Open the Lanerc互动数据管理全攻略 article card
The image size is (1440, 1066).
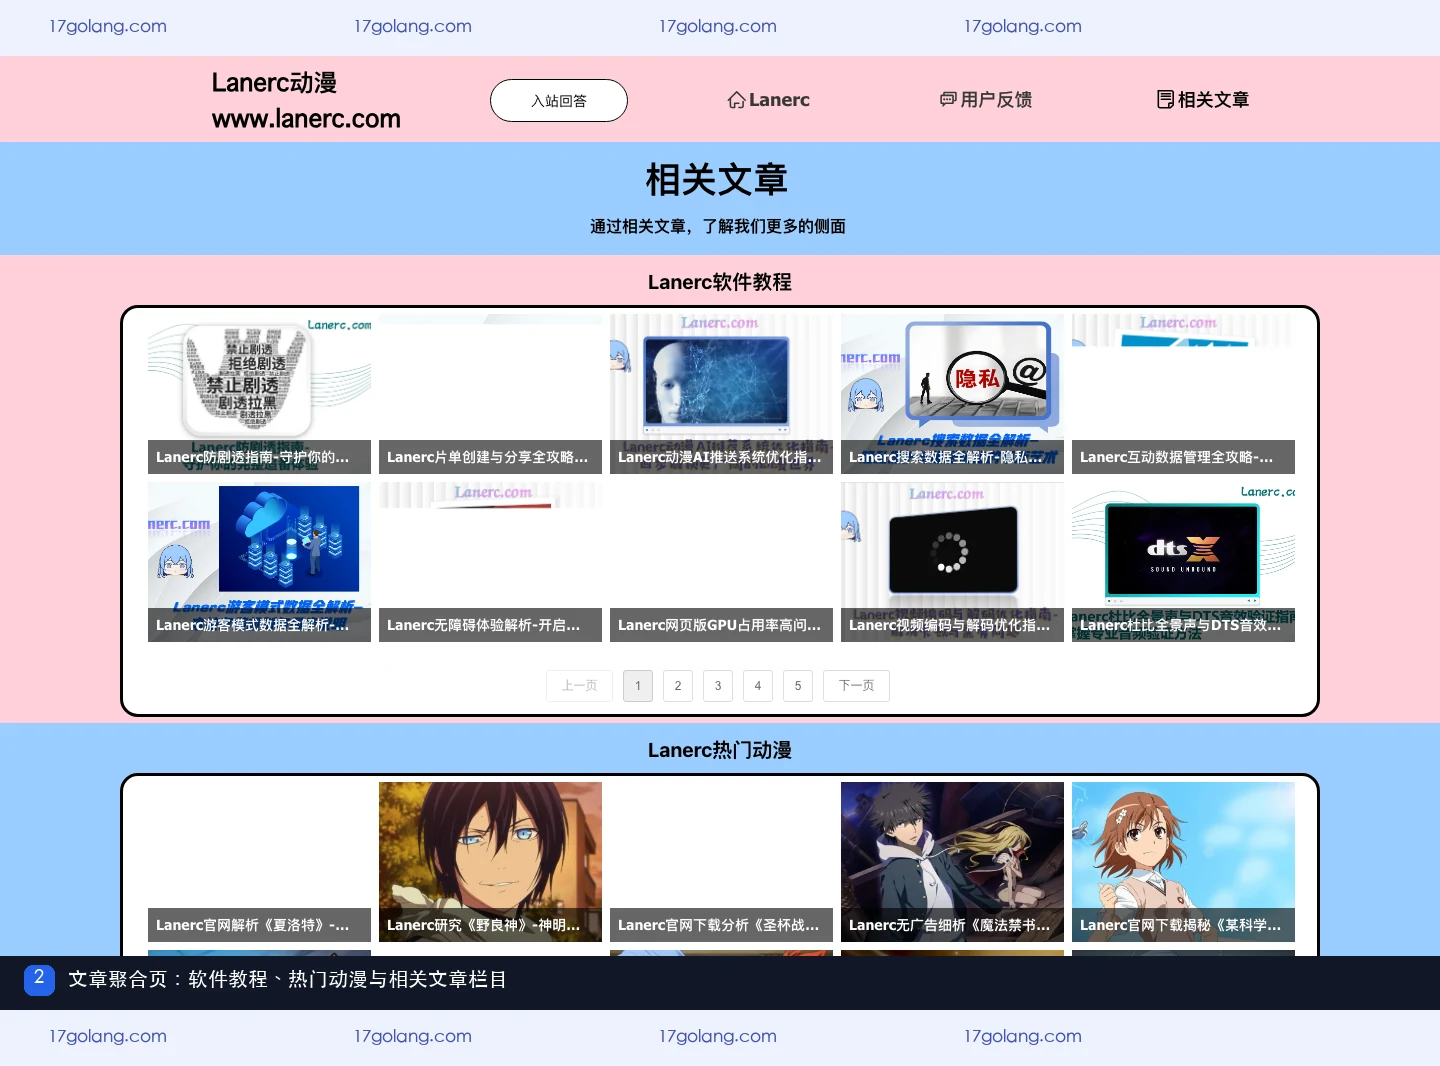click(1183, 394)
